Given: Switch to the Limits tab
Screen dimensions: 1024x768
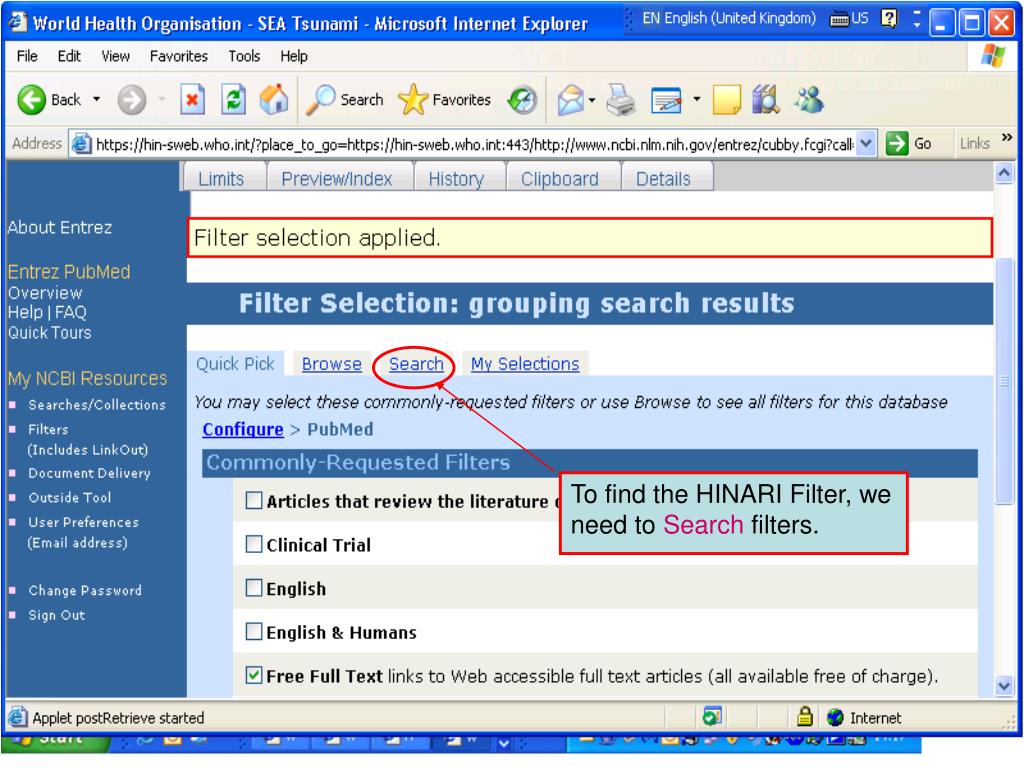Looking at the screenshot, I should [221, 178].
